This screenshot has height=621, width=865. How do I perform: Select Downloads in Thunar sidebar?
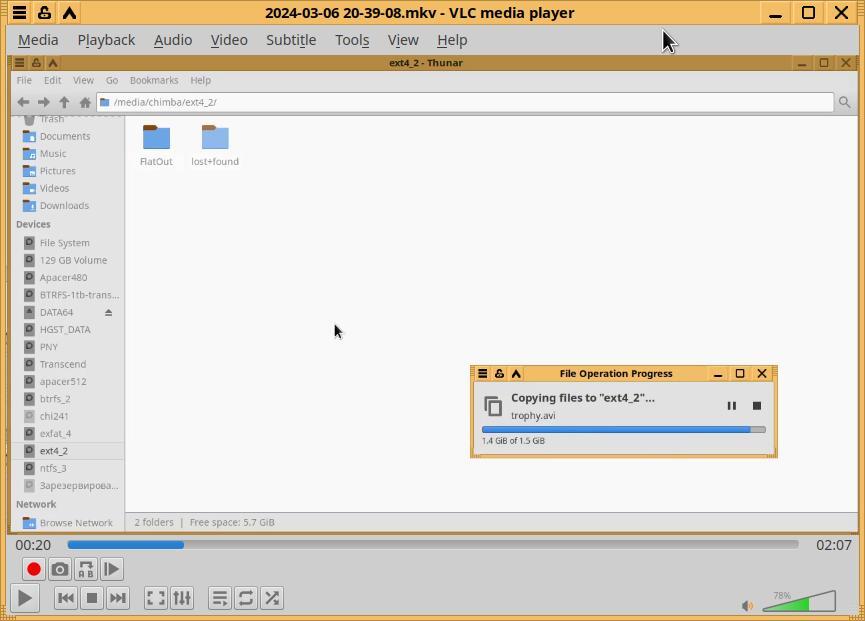[x=64, y=206]
